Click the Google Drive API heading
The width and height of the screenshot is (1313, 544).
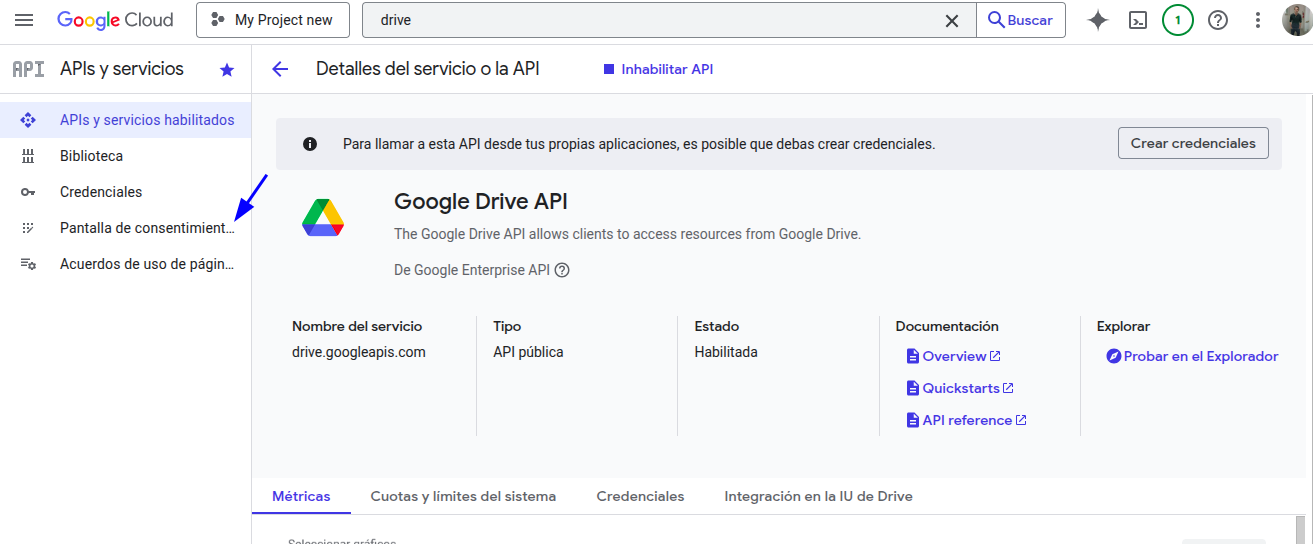point(481,201)
